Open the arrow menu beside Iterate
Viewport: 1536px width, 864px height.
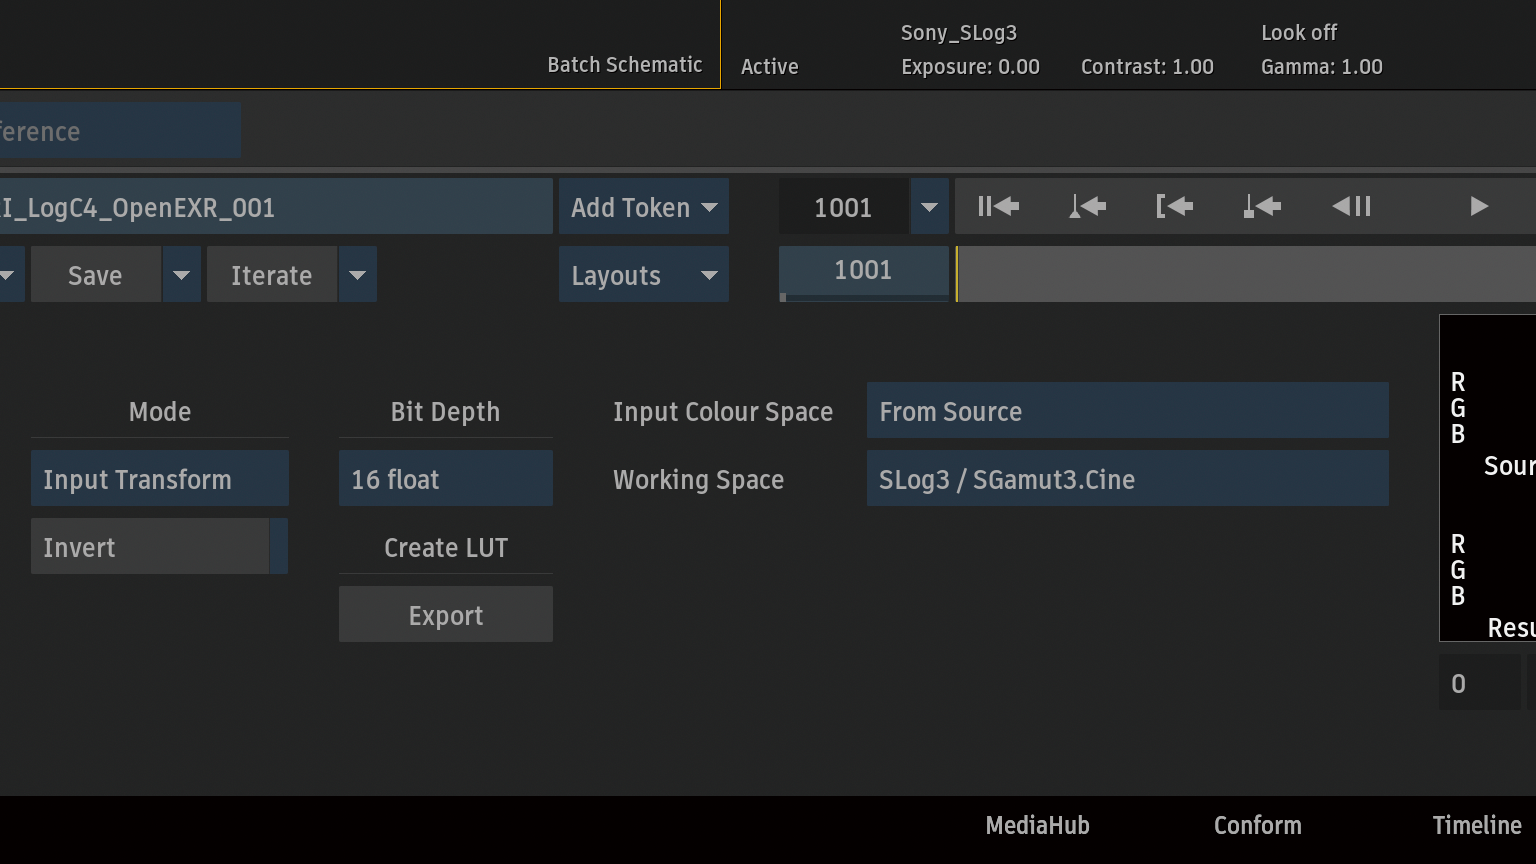click(x=357, y=275)
